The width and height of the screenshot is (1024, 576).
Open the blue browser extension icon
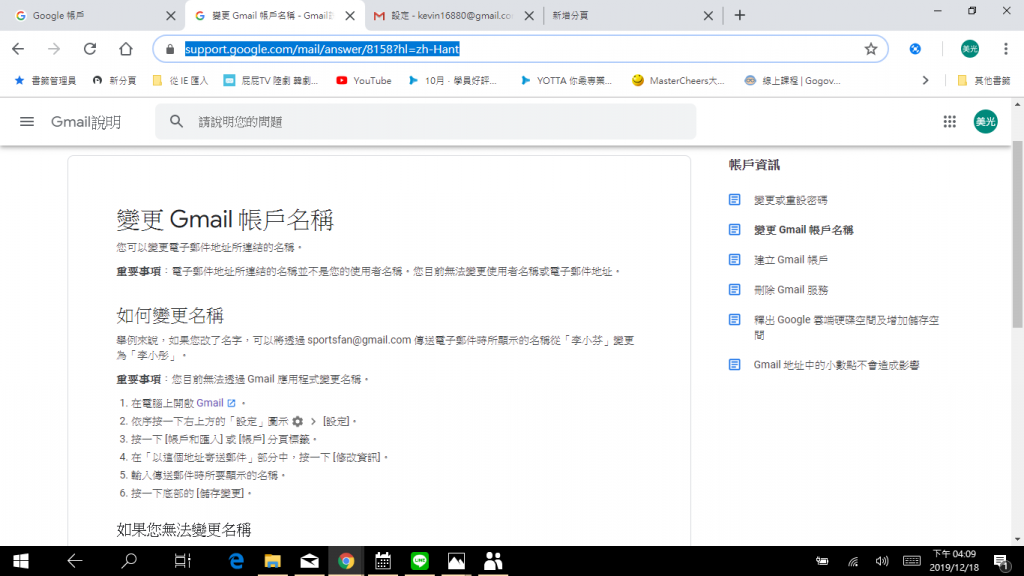(915, 49)
